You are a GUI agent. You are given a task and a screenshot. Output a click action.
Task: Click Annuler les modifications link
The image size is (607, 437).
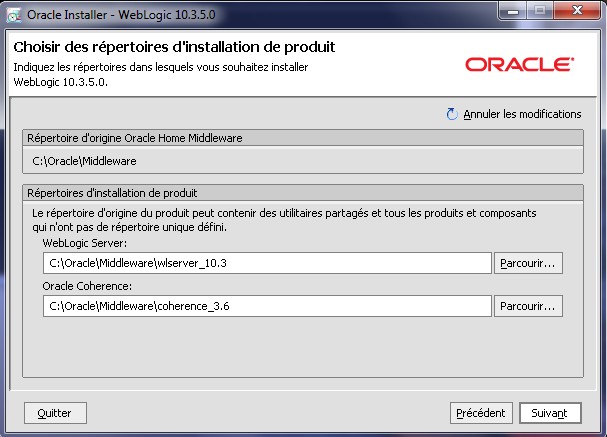[522, 114]
